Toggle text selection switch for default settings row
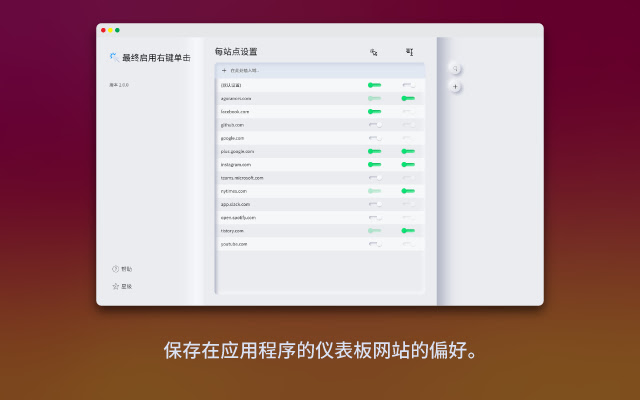This screenshot has height=400, width=640. [409, 85]
